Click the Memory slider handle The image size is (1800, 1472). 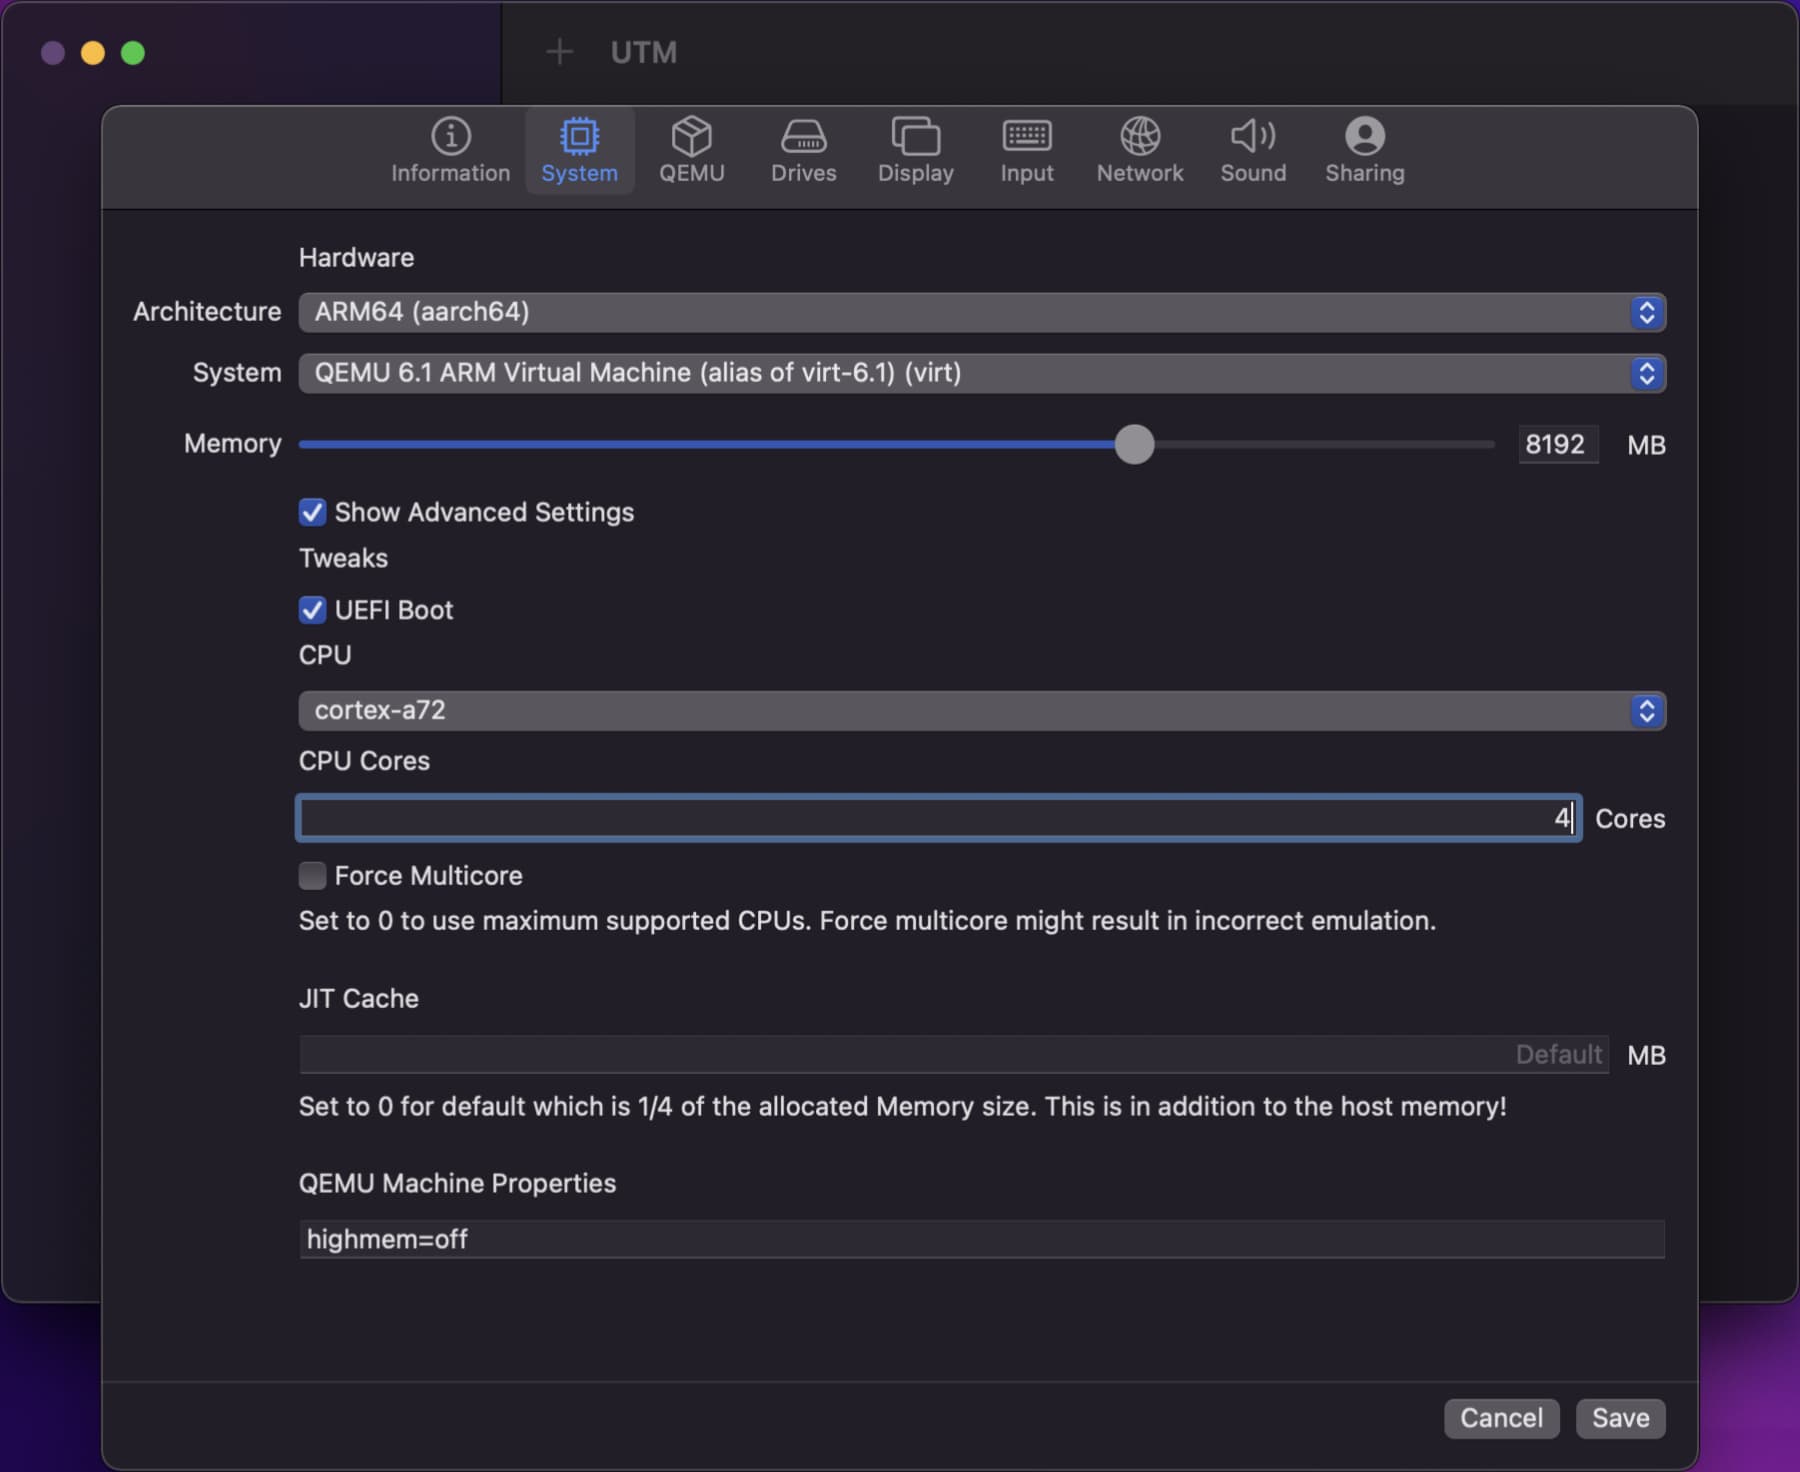click(1134, 444)
